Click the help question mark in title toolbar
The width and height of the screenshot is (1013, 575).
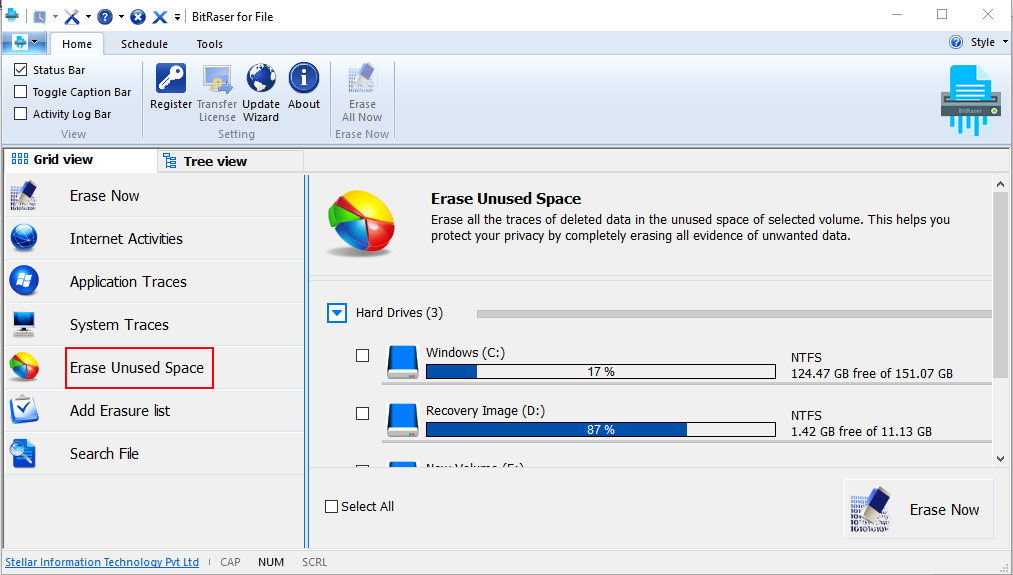pos(105,17)
